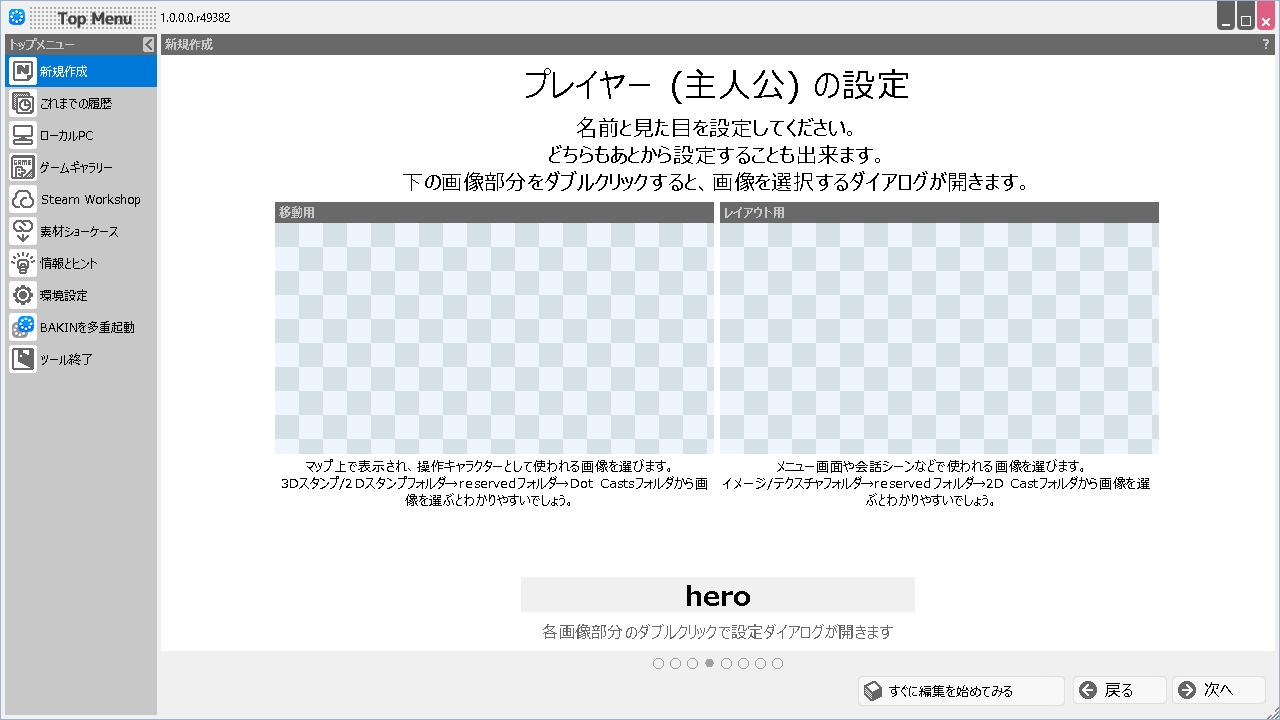Viewport: 1280px width, 720px height.
Task: Click the 移動用 image preview area
Action: click(494, 338)
